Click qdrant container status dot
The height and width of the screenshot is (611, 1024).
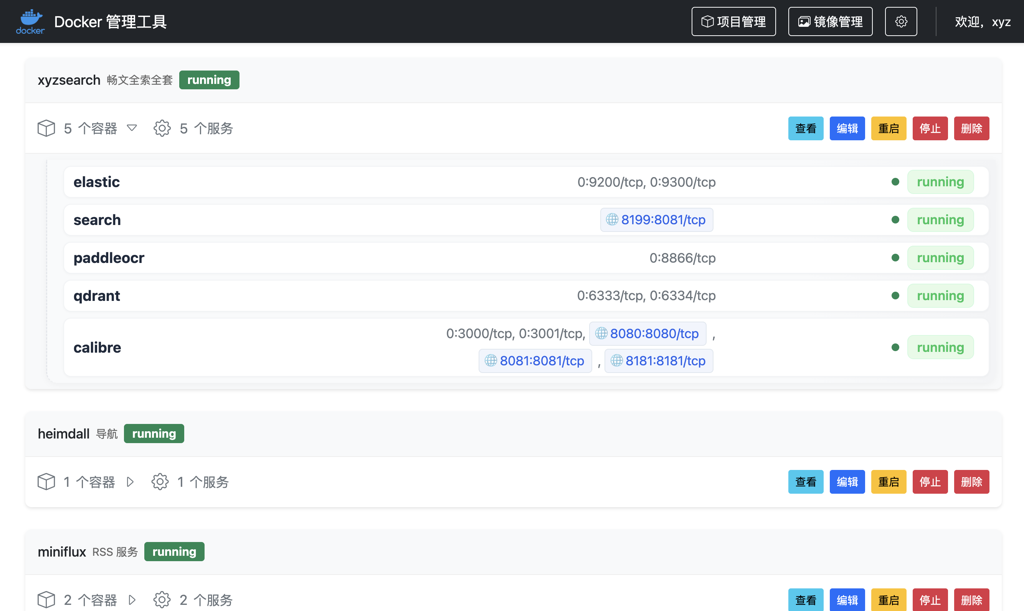coord(895,296)
